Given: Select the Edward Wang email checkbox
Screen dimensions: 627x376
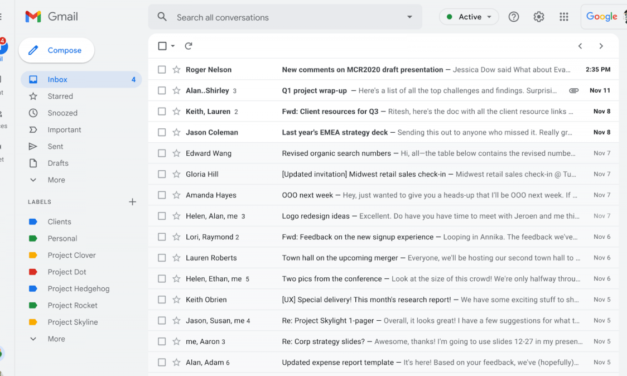Looking at the screenshot, I should point(162,153).
